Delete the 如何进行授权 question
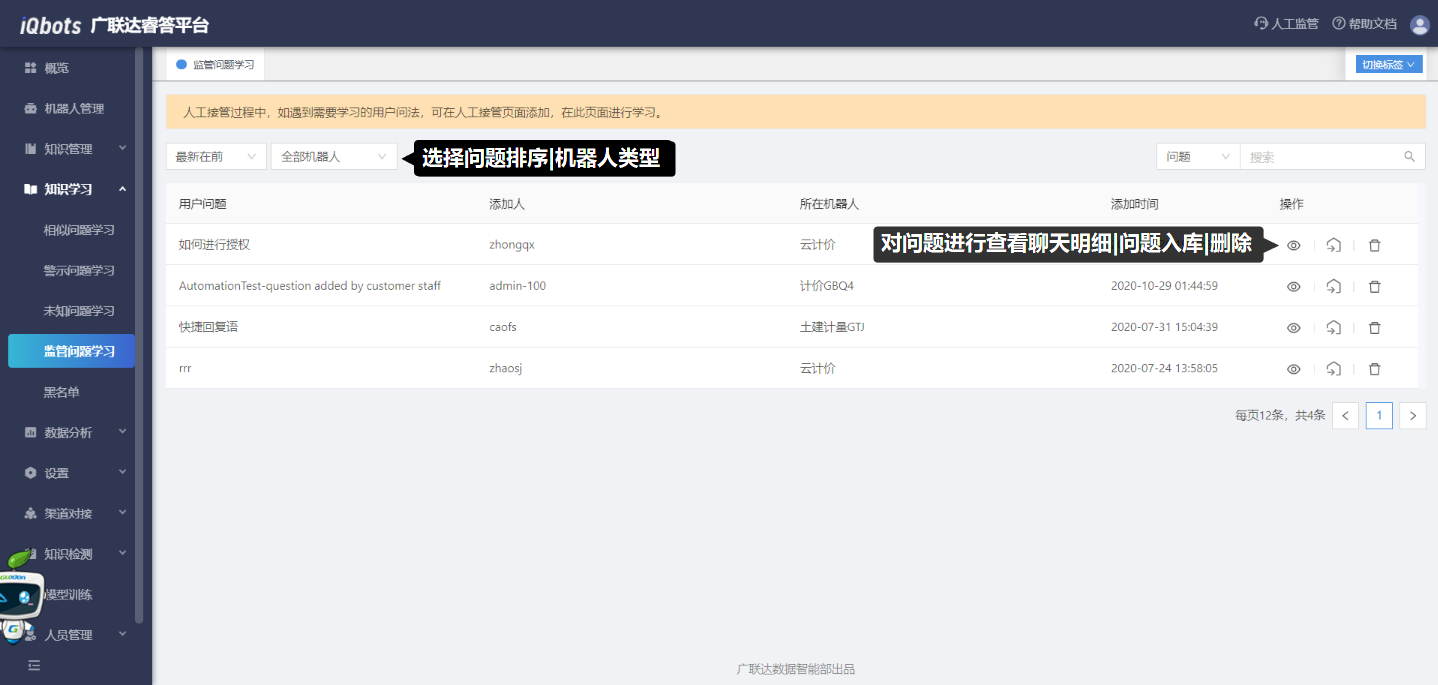This screenshot has height=685, width=1438. pos(1374,245)
